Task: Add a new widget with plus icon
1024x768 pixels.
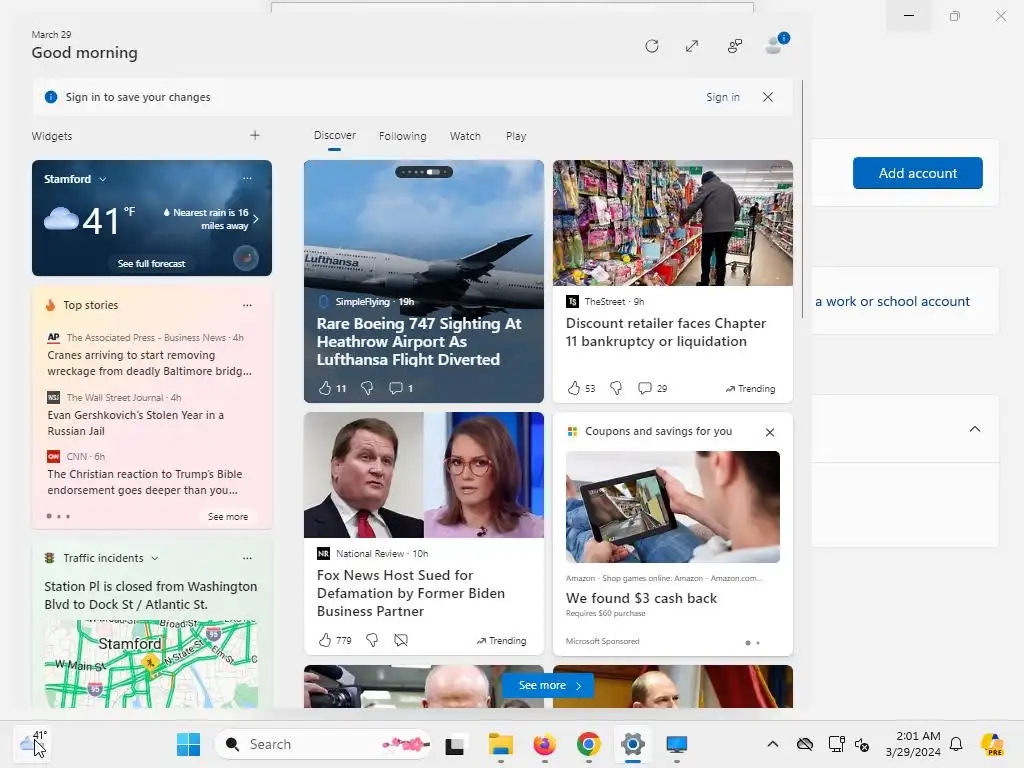Action: tap(255, 135)
